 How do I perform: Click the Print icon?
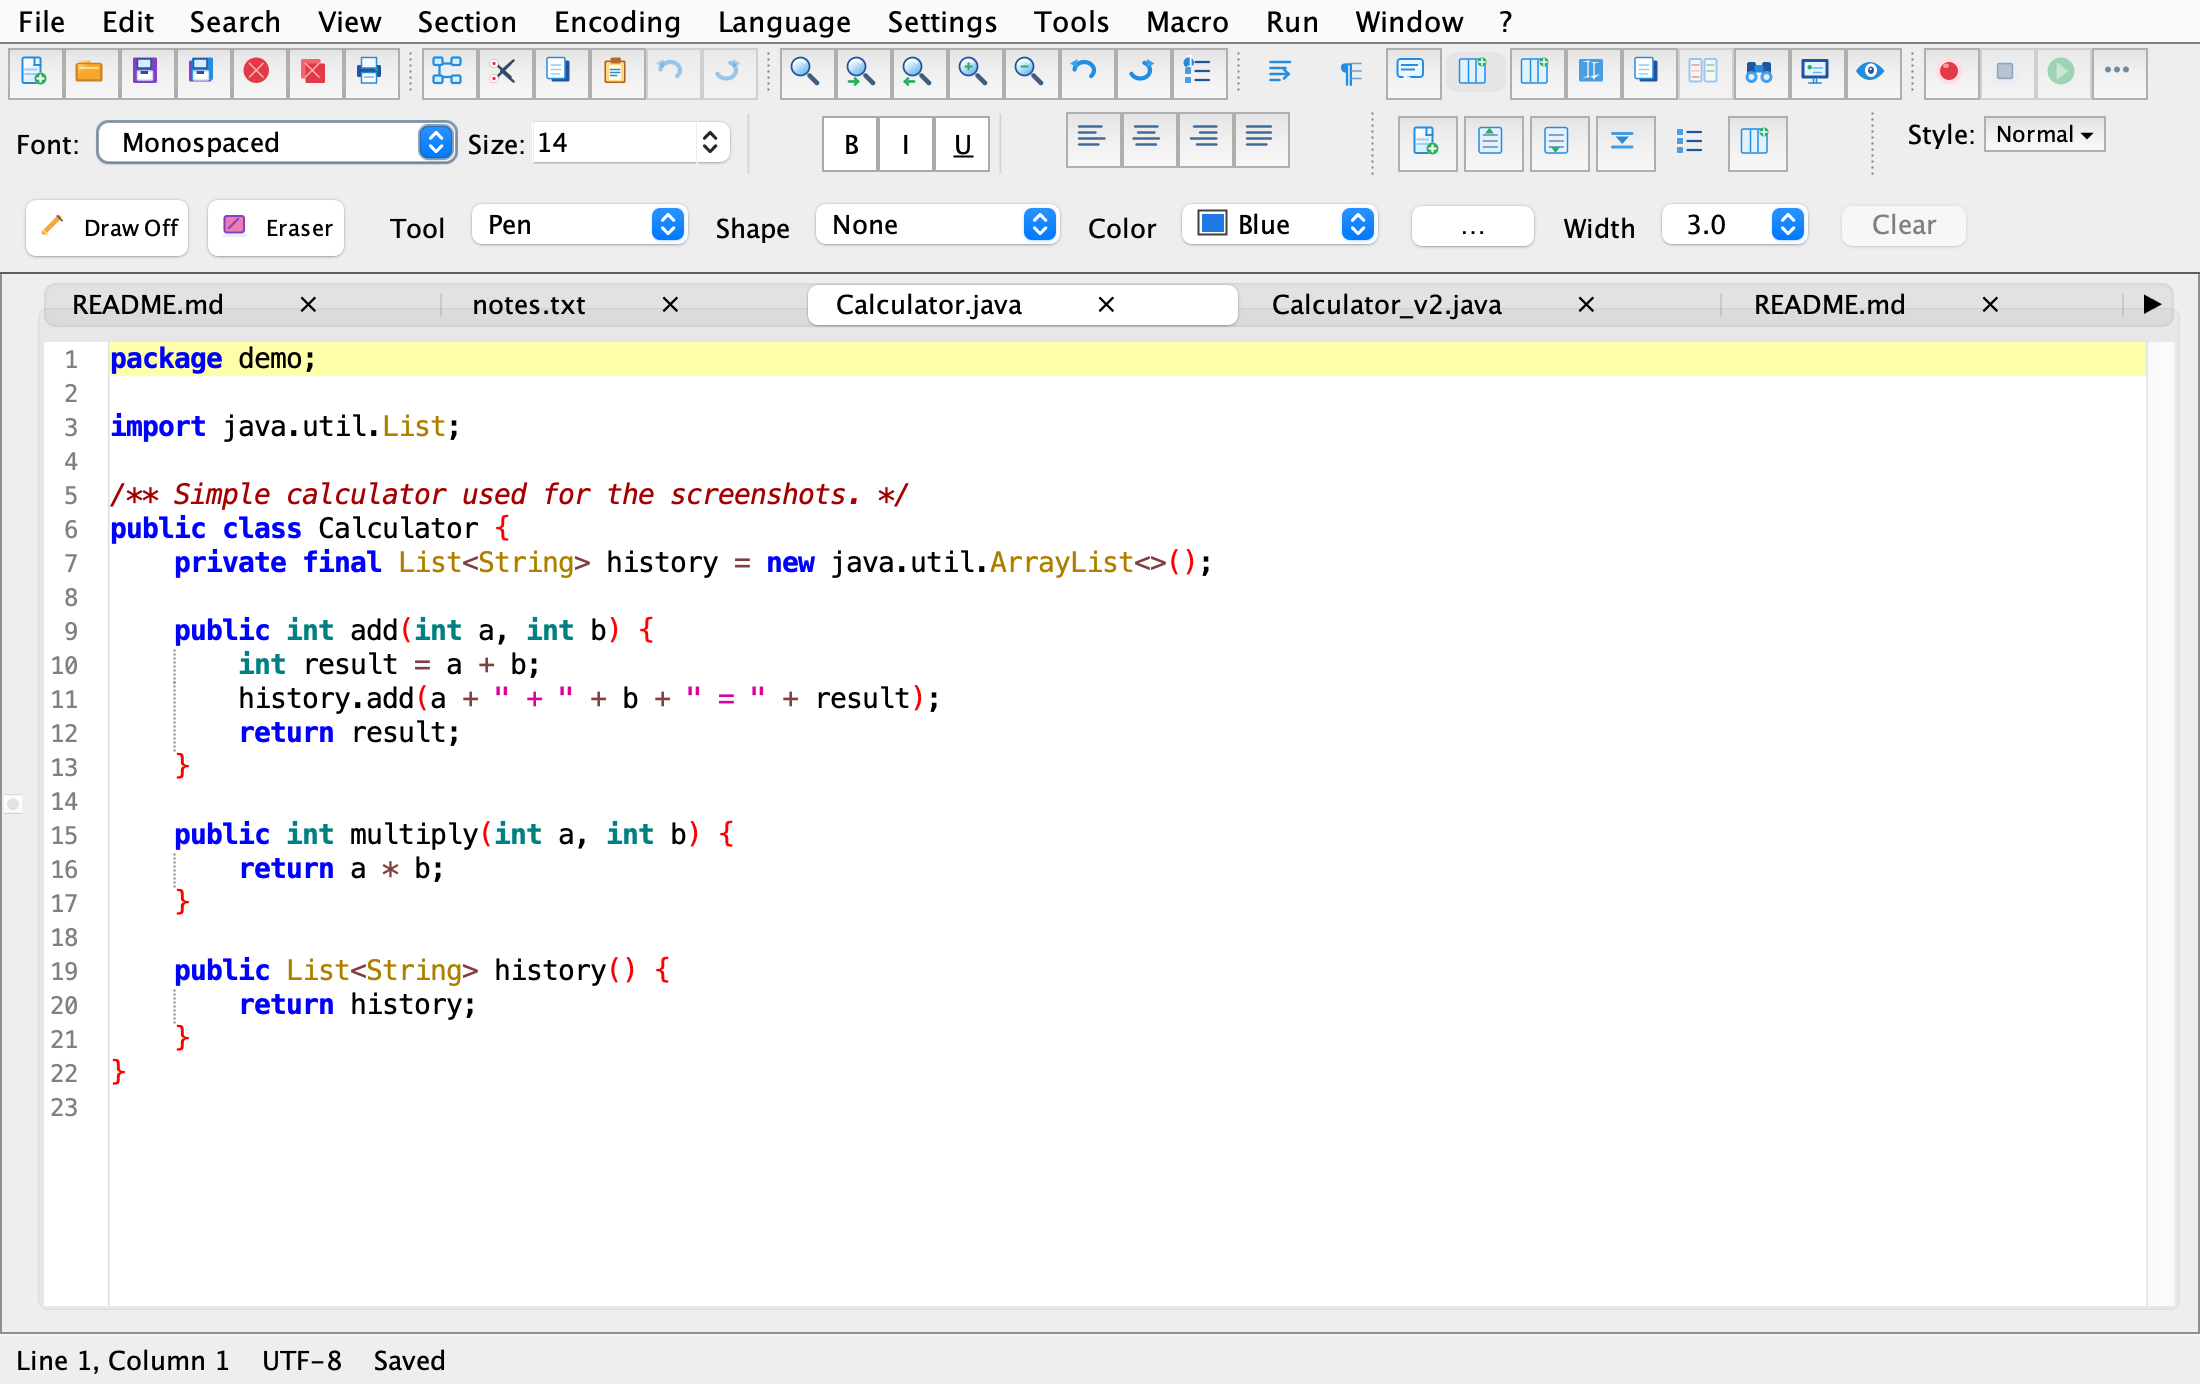tap(370, 72)
